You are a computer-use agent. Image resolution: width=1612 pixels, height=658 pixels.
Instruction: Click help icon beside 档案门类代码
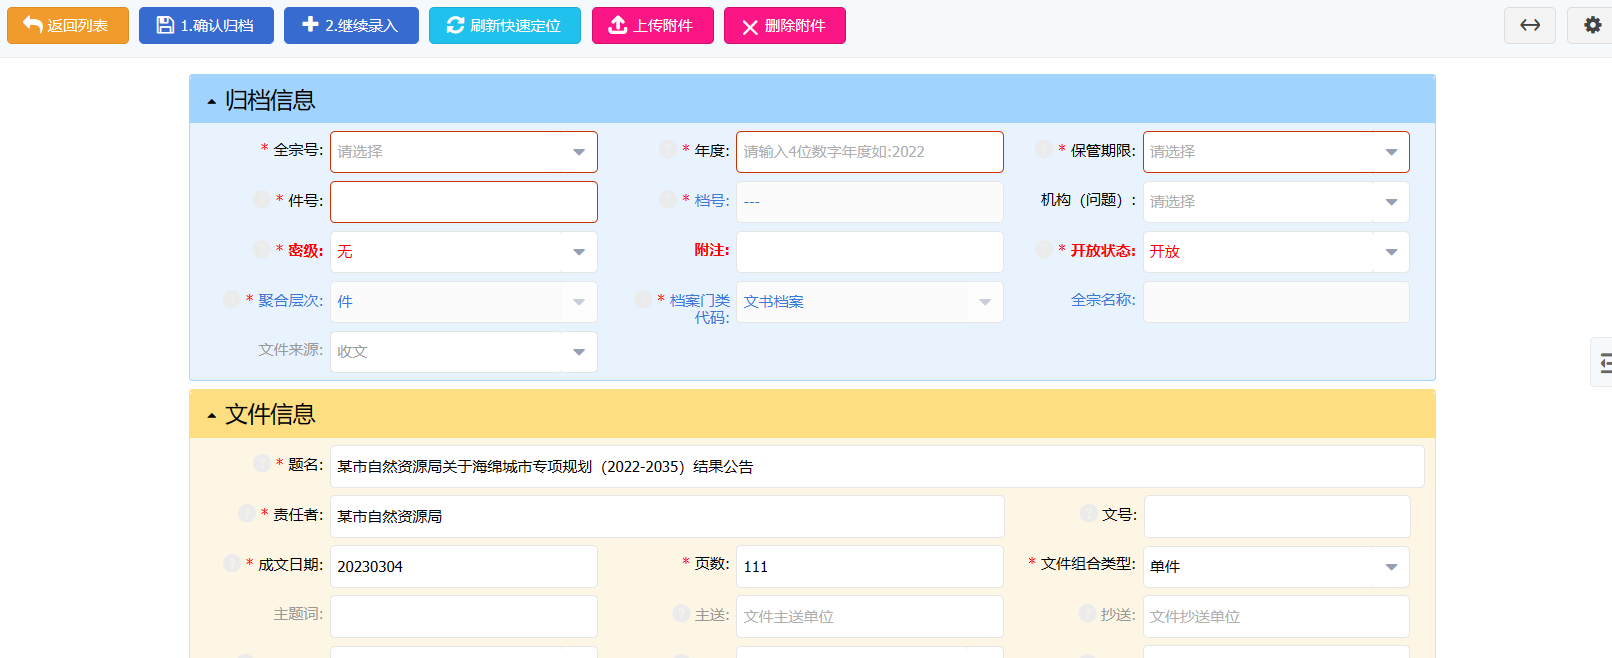coord(643,299)
